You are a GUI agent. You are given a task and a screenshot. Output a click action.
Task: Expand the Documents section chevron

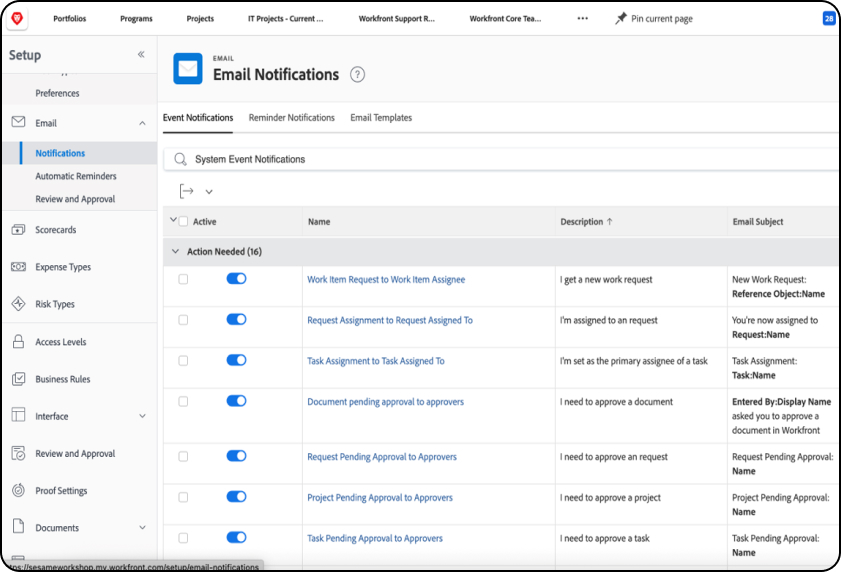pyautogui.click(x=142, y=527)
